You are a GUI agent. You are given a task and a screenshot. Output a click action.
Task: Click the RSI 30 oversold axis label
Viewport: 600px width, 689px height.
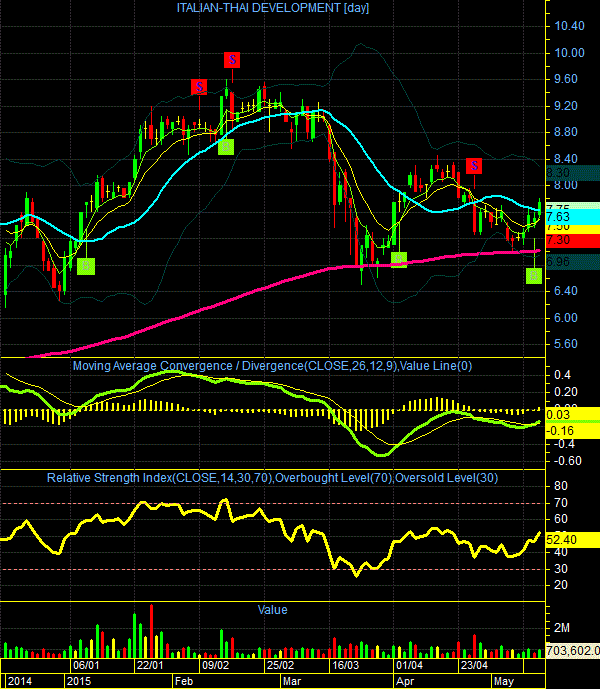tap(561, 569)
